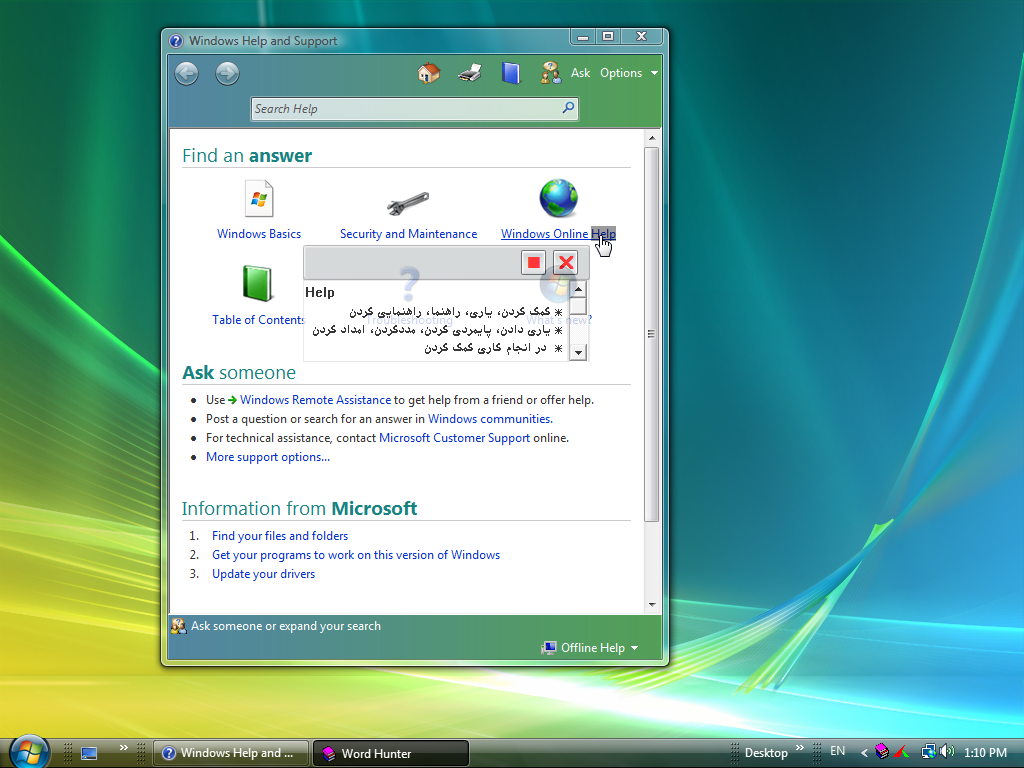Open Get your programs to work link
The width and height of the screenshot is (1024, 768).
coord(356,554)
